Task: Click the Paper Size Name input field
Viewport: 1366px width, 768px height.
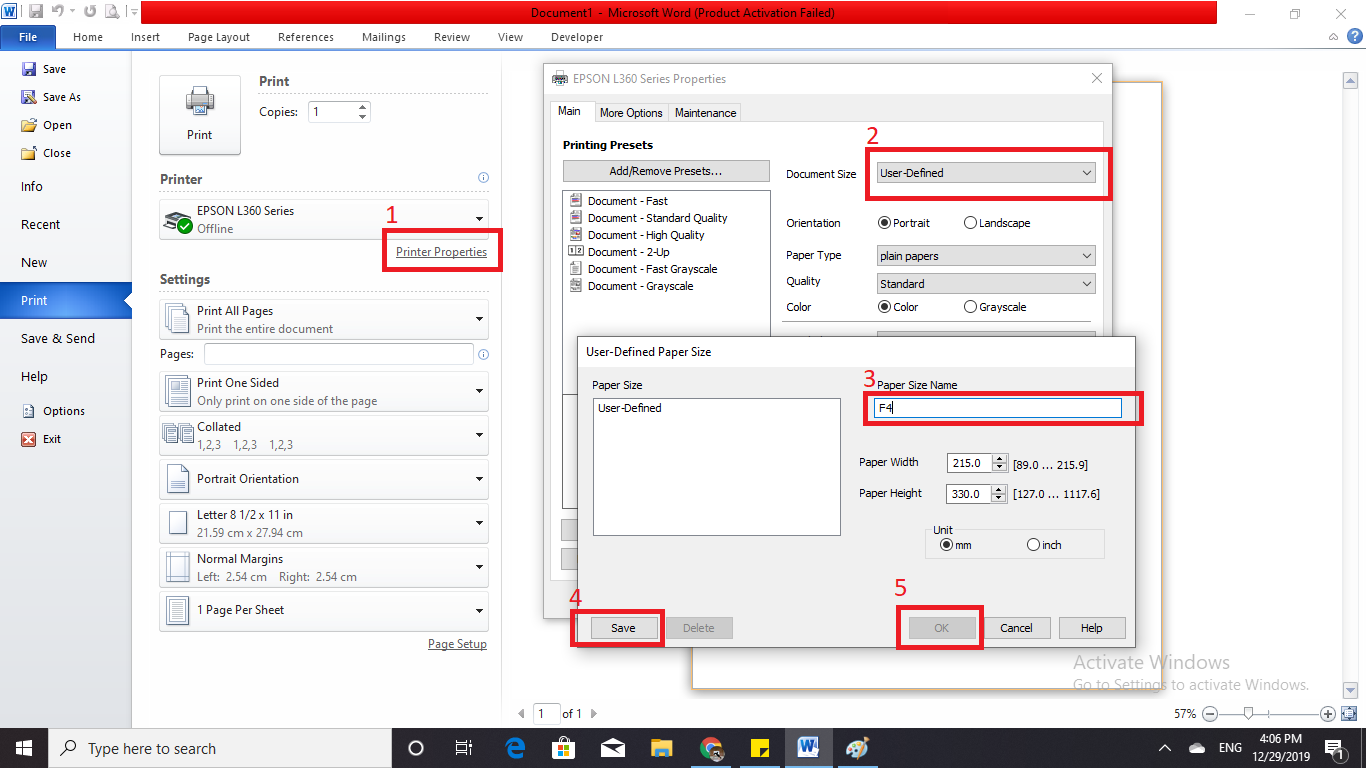Action: (998, 408)
